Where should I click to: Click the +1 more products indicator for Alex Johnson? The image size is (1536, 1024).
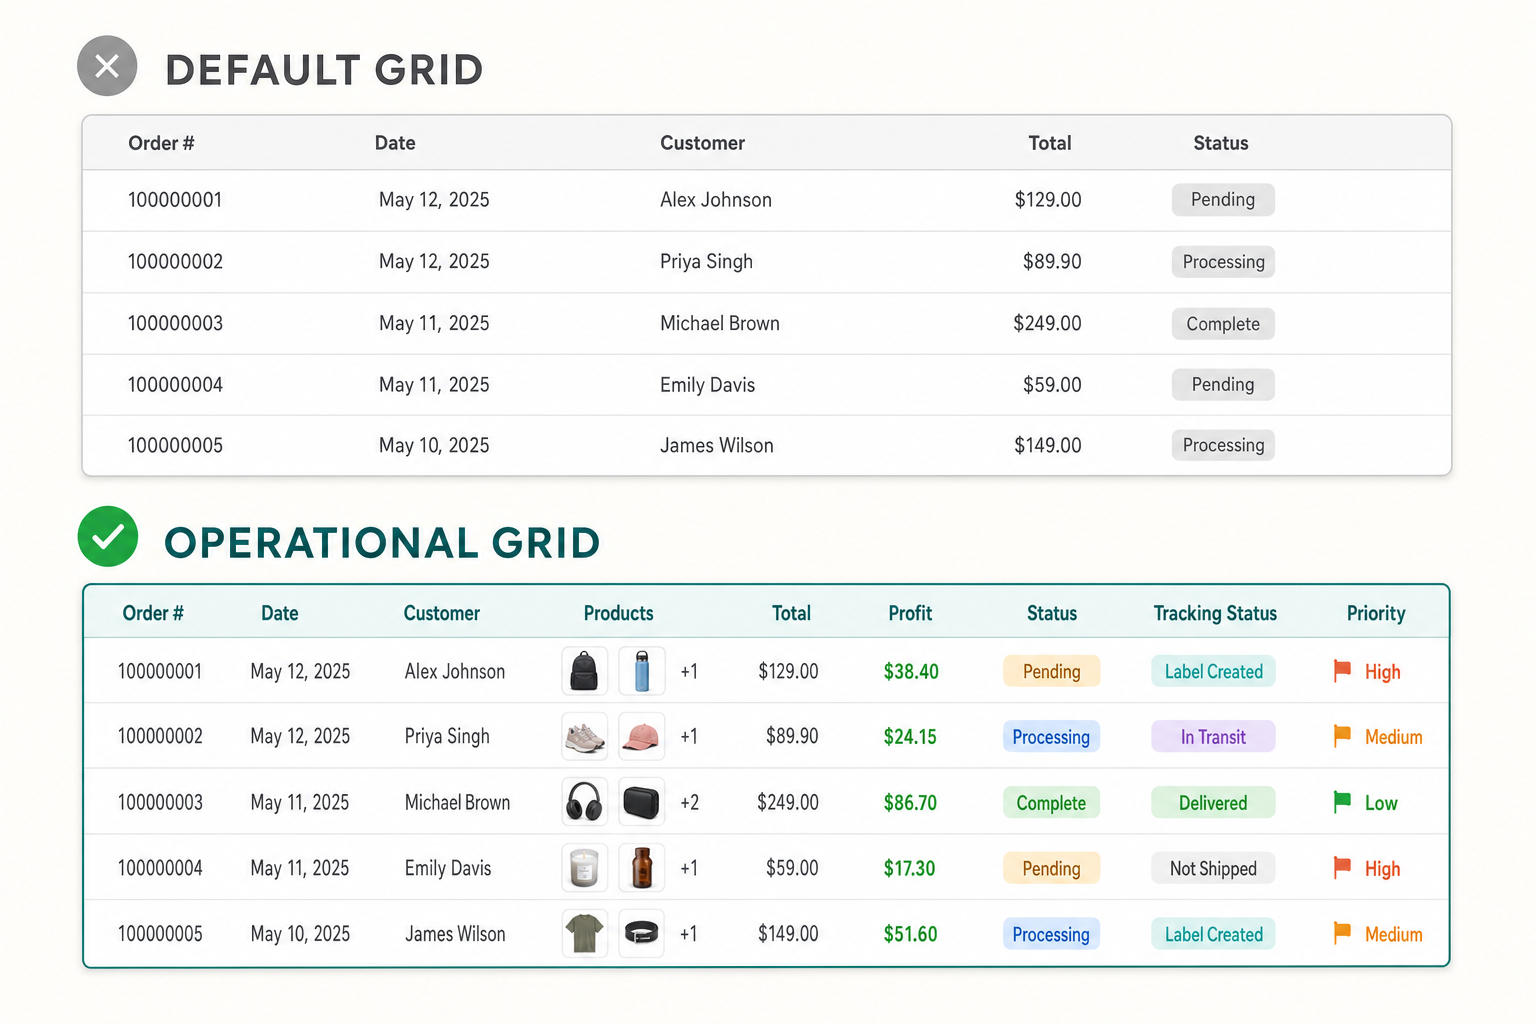click(x=689, y=671)
